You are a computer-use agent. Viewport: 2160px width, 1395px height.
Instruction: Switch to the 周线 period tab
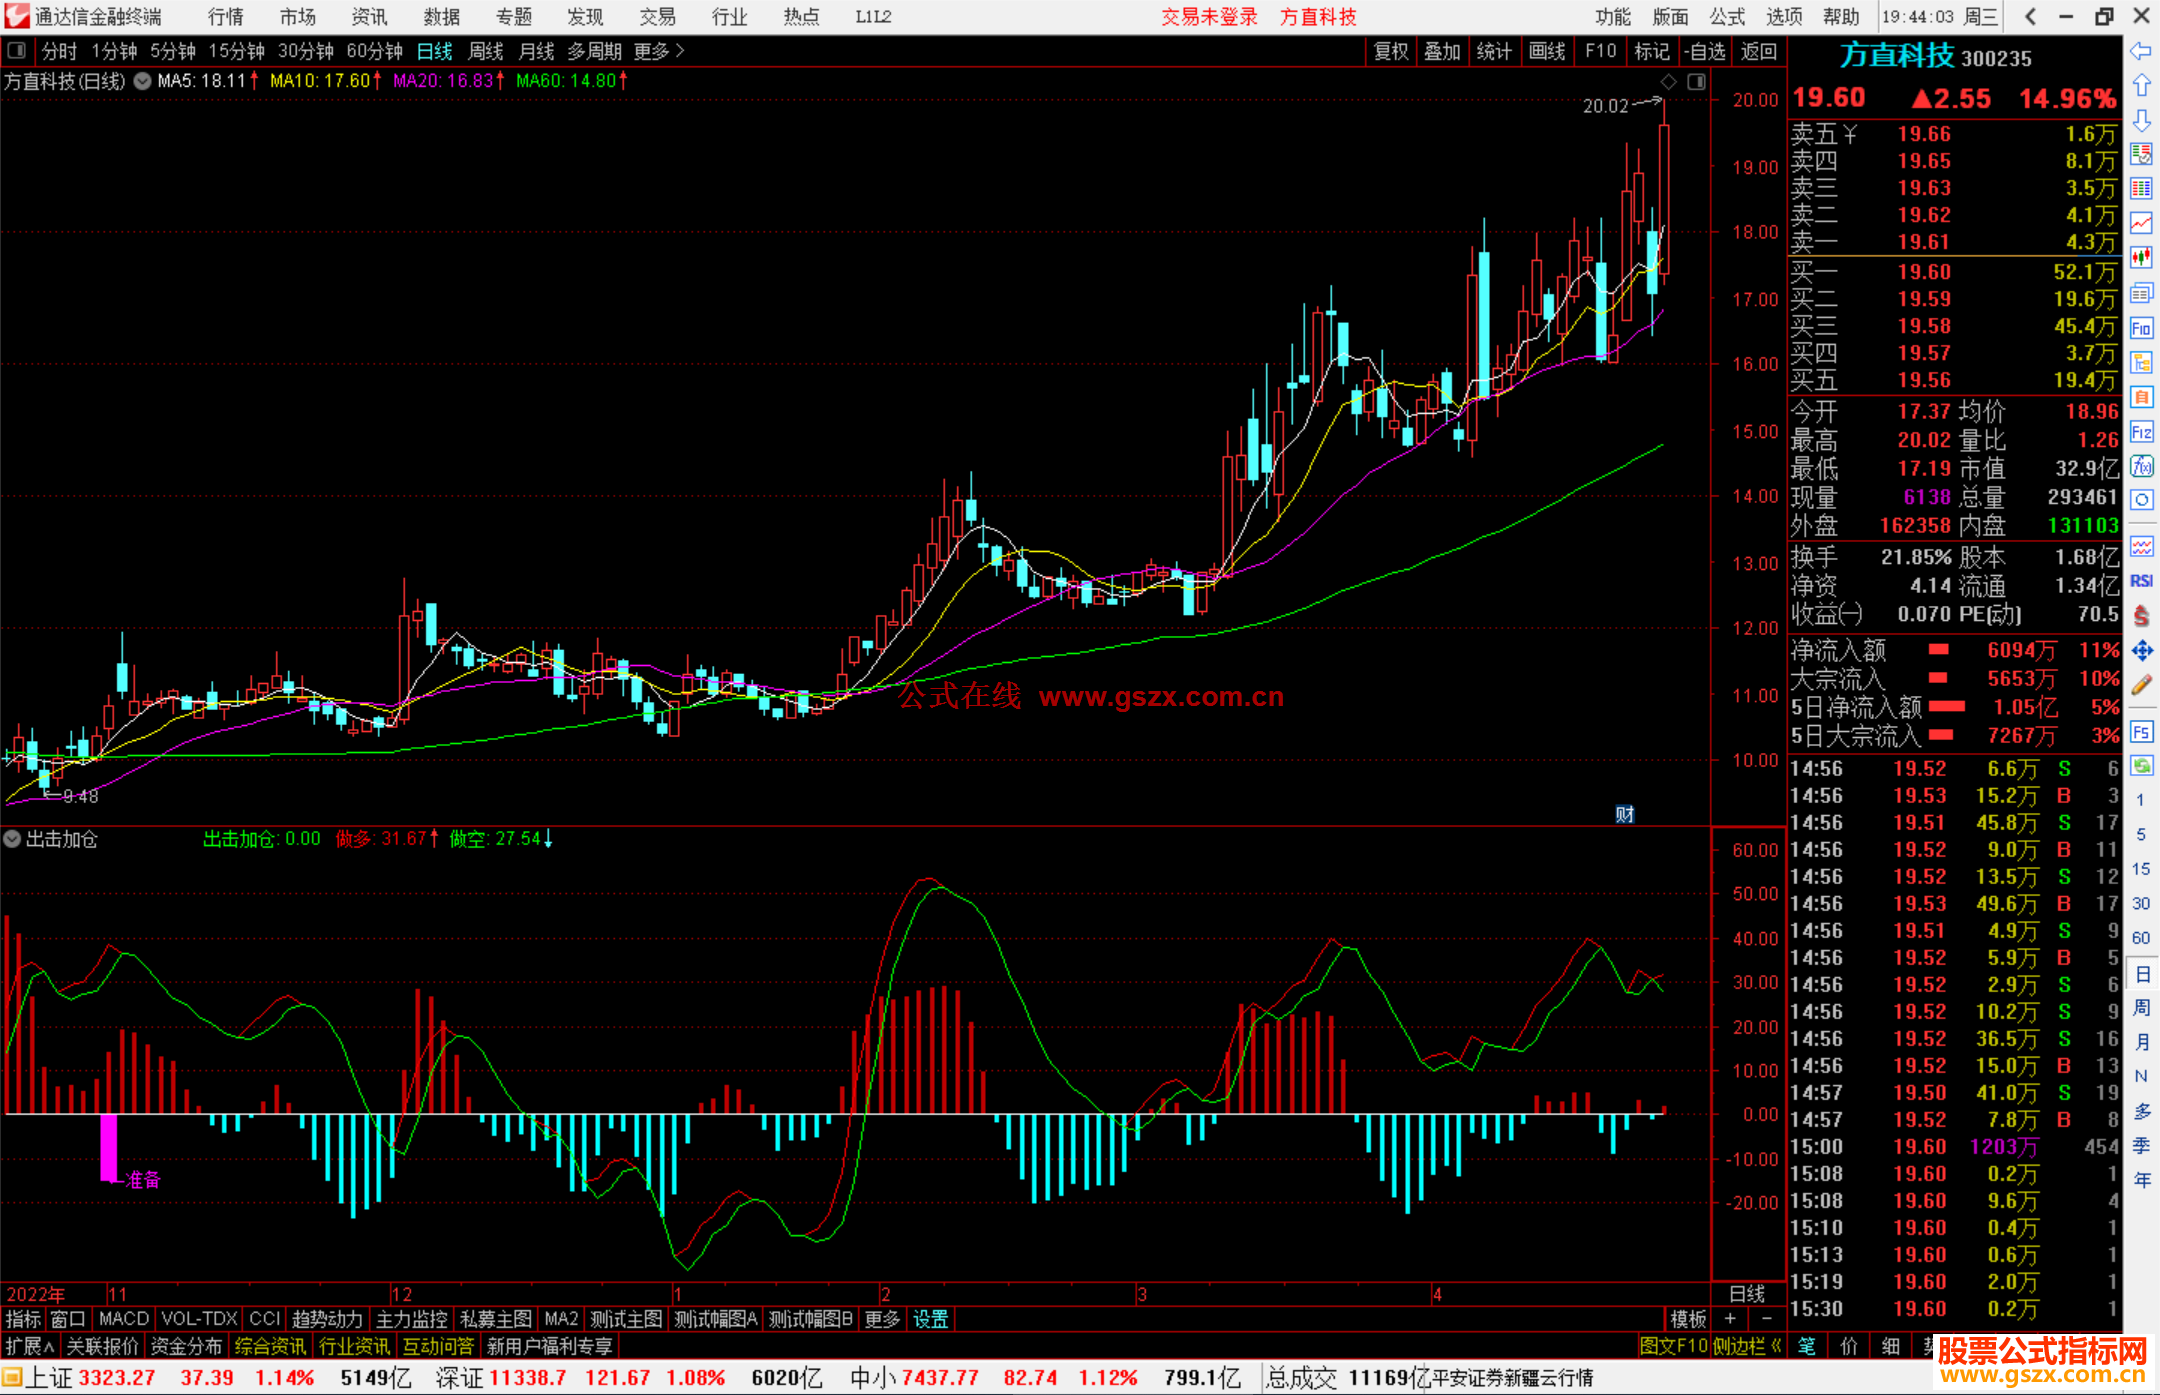pyautogui.click(x=485, y=51)
